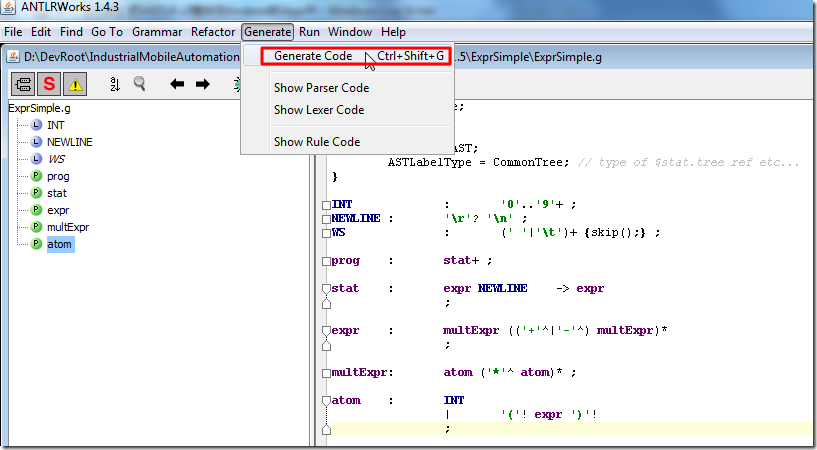Go back with the left arrow

177,84
